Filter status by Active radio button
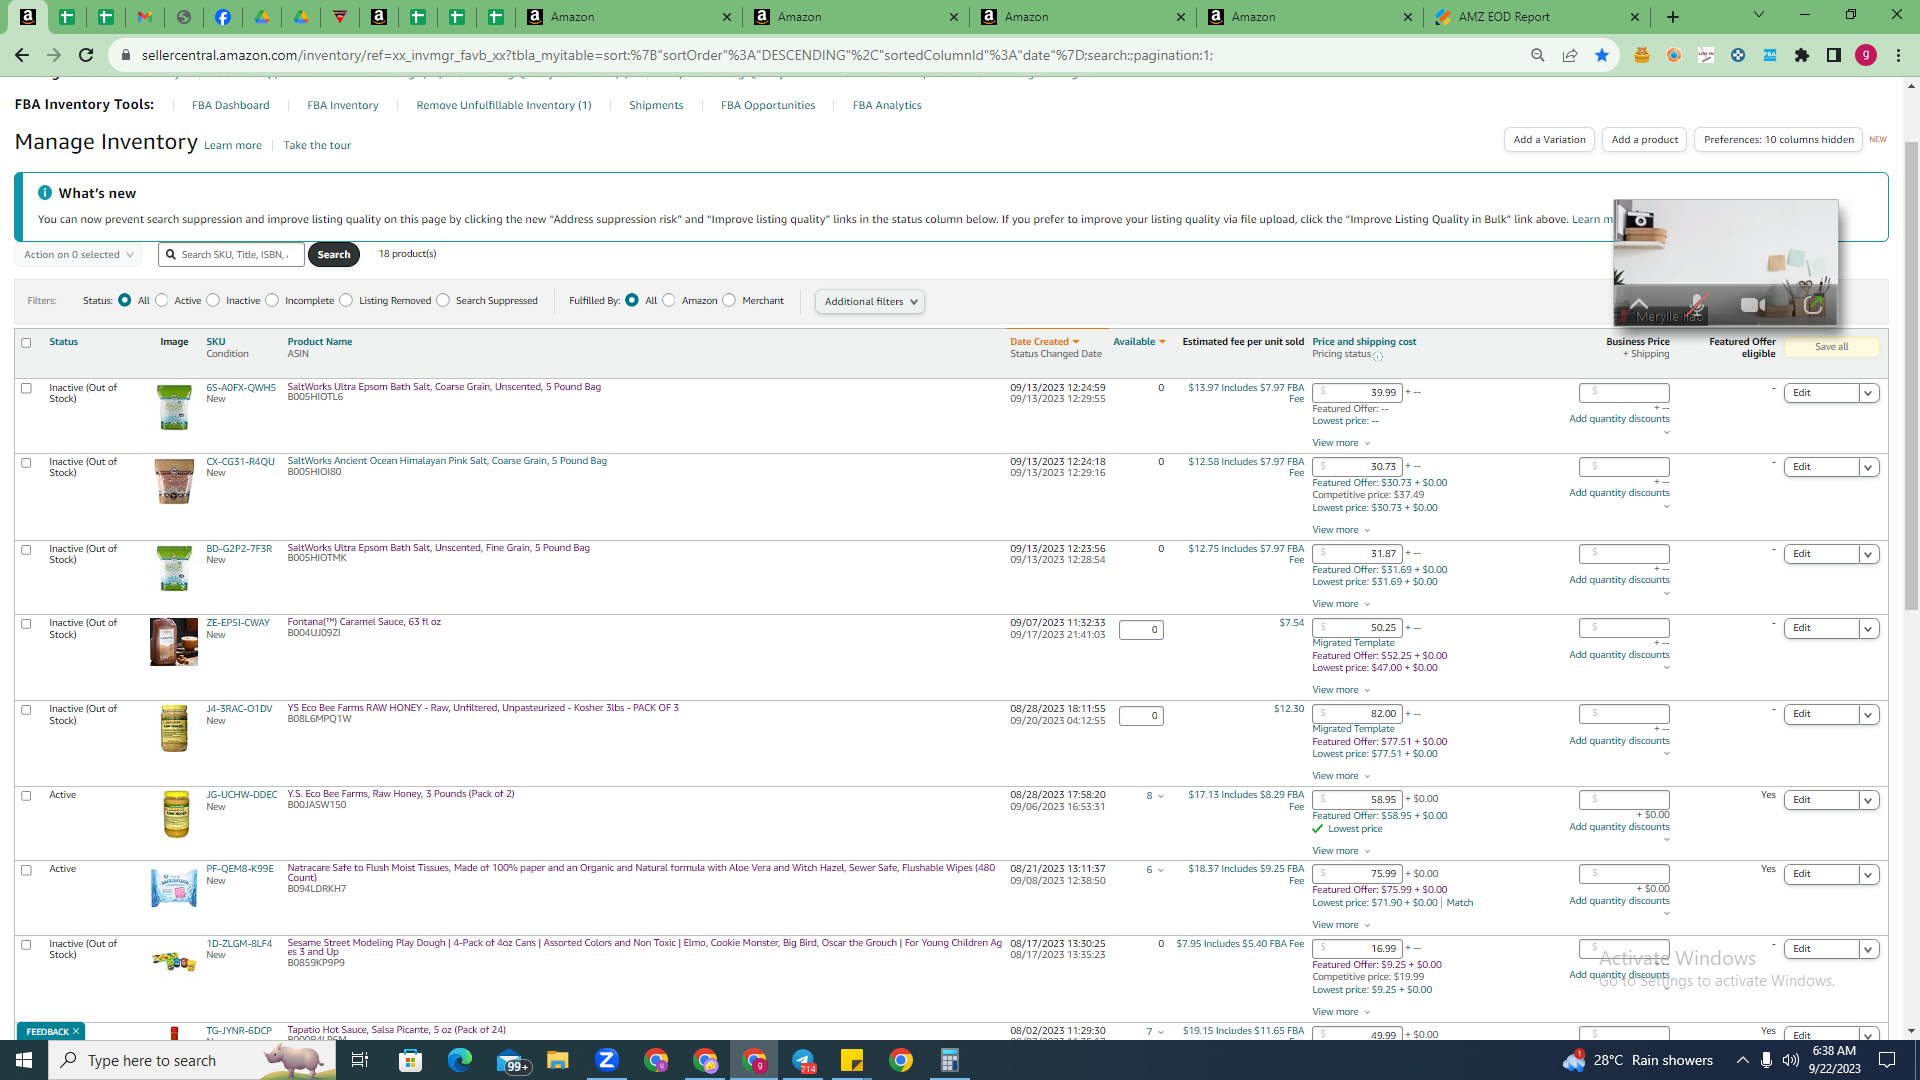This screenshot has height=1080, width=1920. coord(162,300)
